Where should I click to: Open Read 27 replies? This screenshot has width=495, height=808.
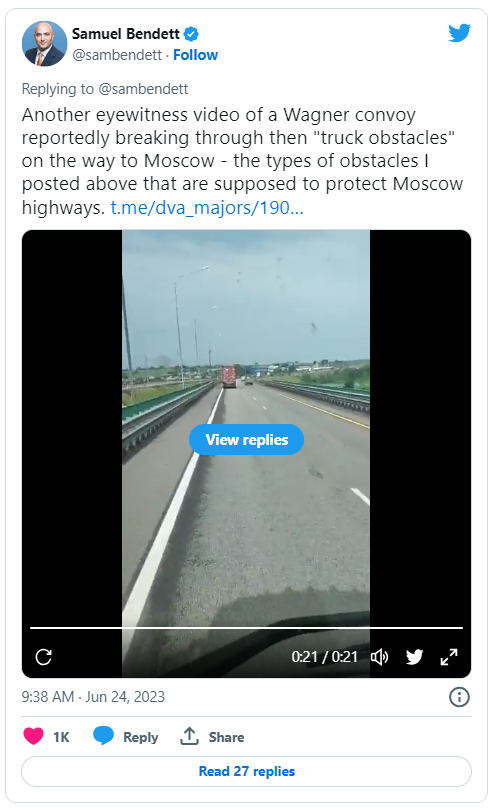(x=246, y=771)
